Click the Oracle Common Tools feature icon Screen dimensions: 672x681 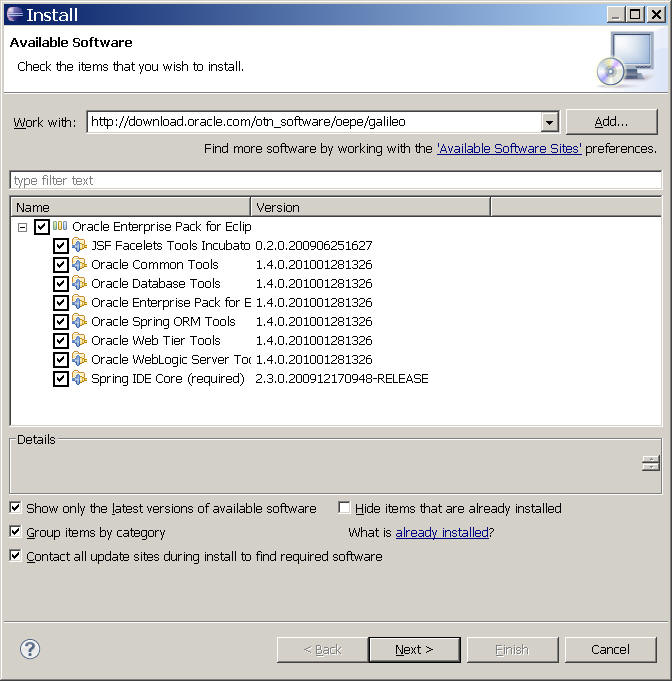click(x=79, y=264)
